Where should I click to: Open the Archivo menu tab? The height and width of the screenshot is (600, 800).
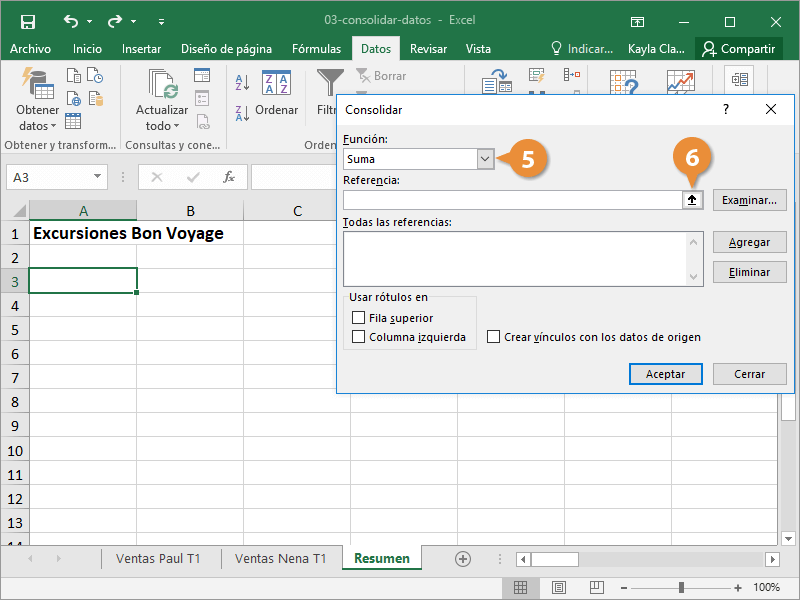pos(30,48)
